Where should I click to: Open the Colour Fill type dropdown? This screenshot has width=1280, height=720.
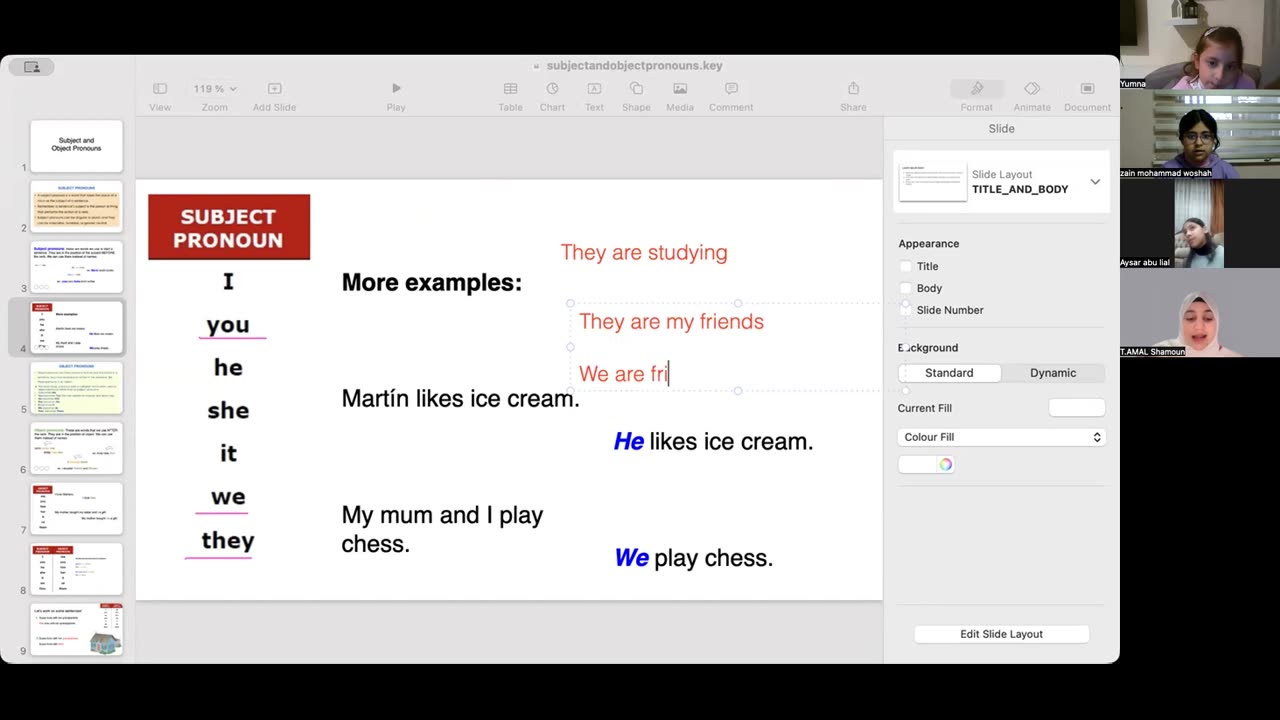click(x=1001, y=437)
